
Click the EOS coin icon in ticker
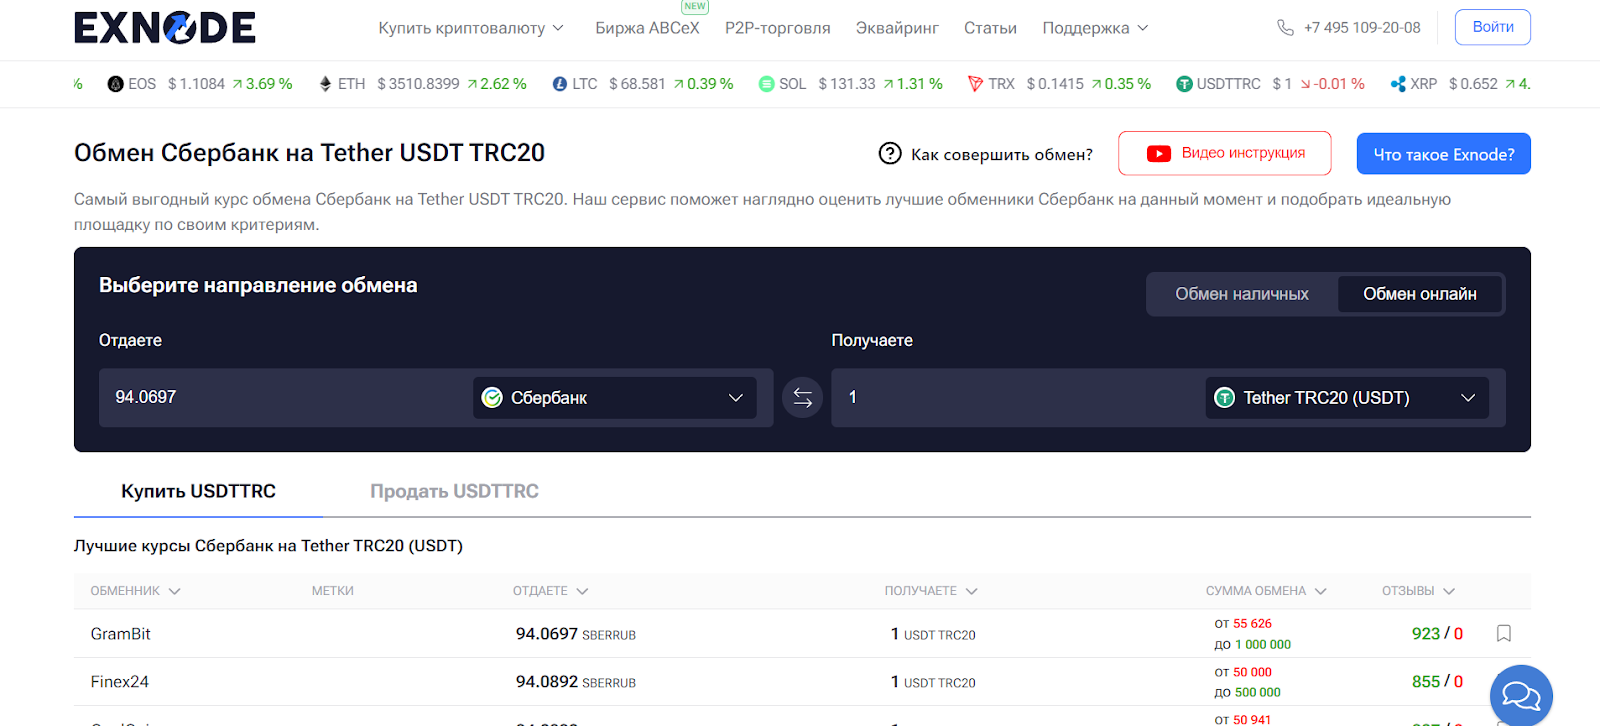pos(116,84)
